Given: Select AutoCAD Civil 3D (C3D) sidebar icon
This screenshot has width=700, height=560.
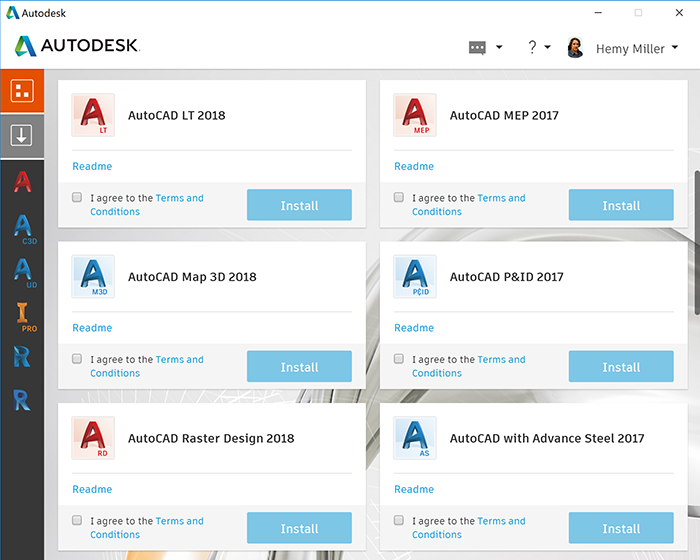Looking at the screenshot, I should point(25,230).
